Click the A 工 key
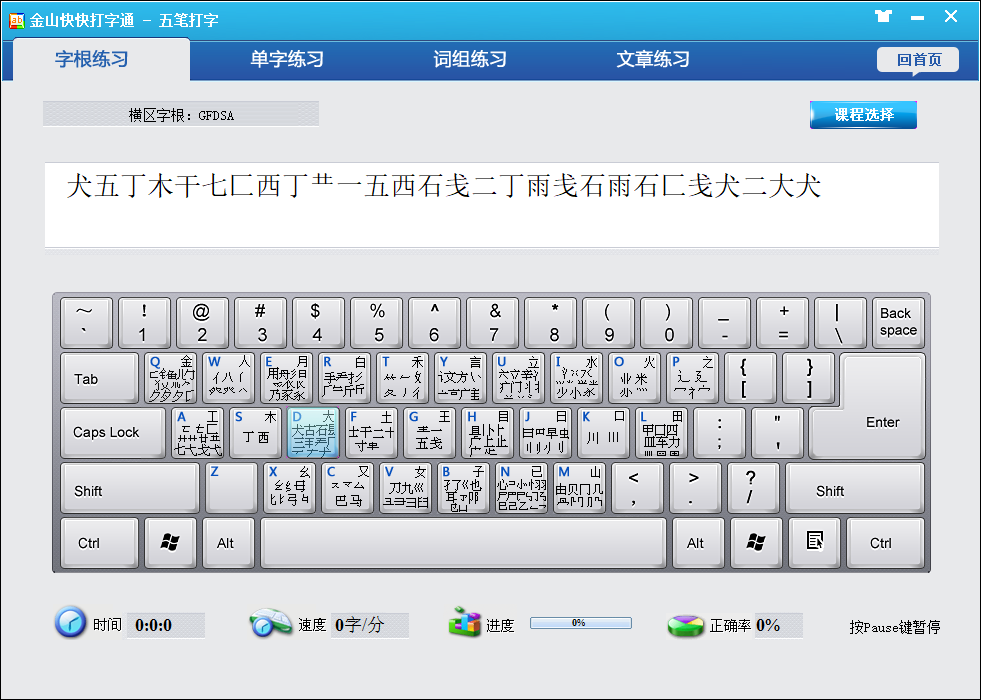Image resolution: width=981 pixels, height=700 pixels. (198, 432)
